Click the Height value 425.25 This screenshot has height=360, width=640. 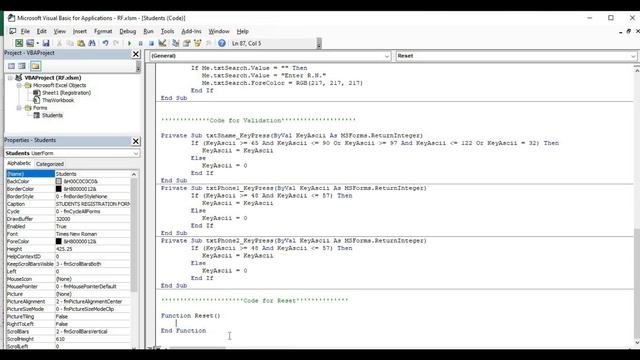pyautogui.click(x=93, y=249)
